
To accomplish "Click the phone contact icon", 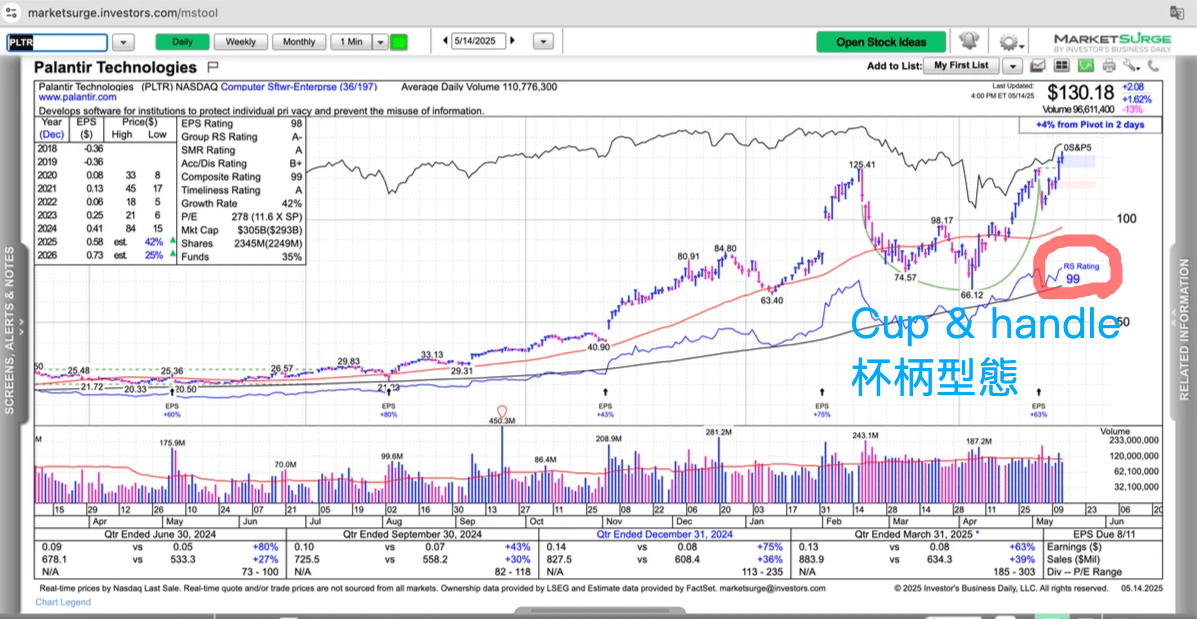I will (x=1151, y=66).
